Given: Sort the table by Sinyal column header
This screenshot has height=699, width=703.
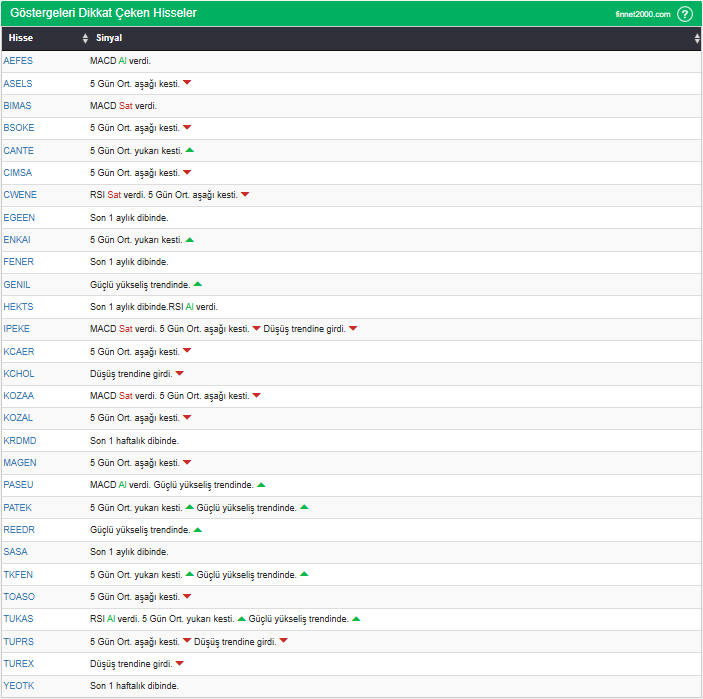Looking at the screenshot, I should 109,39.
